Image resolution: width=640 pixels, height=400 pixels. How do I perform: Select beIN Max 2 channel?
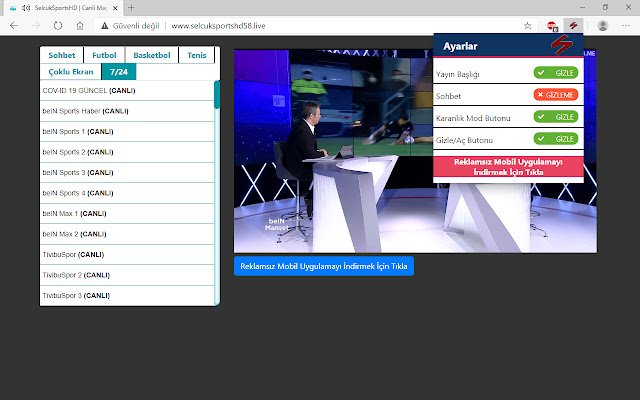point(127,234)
